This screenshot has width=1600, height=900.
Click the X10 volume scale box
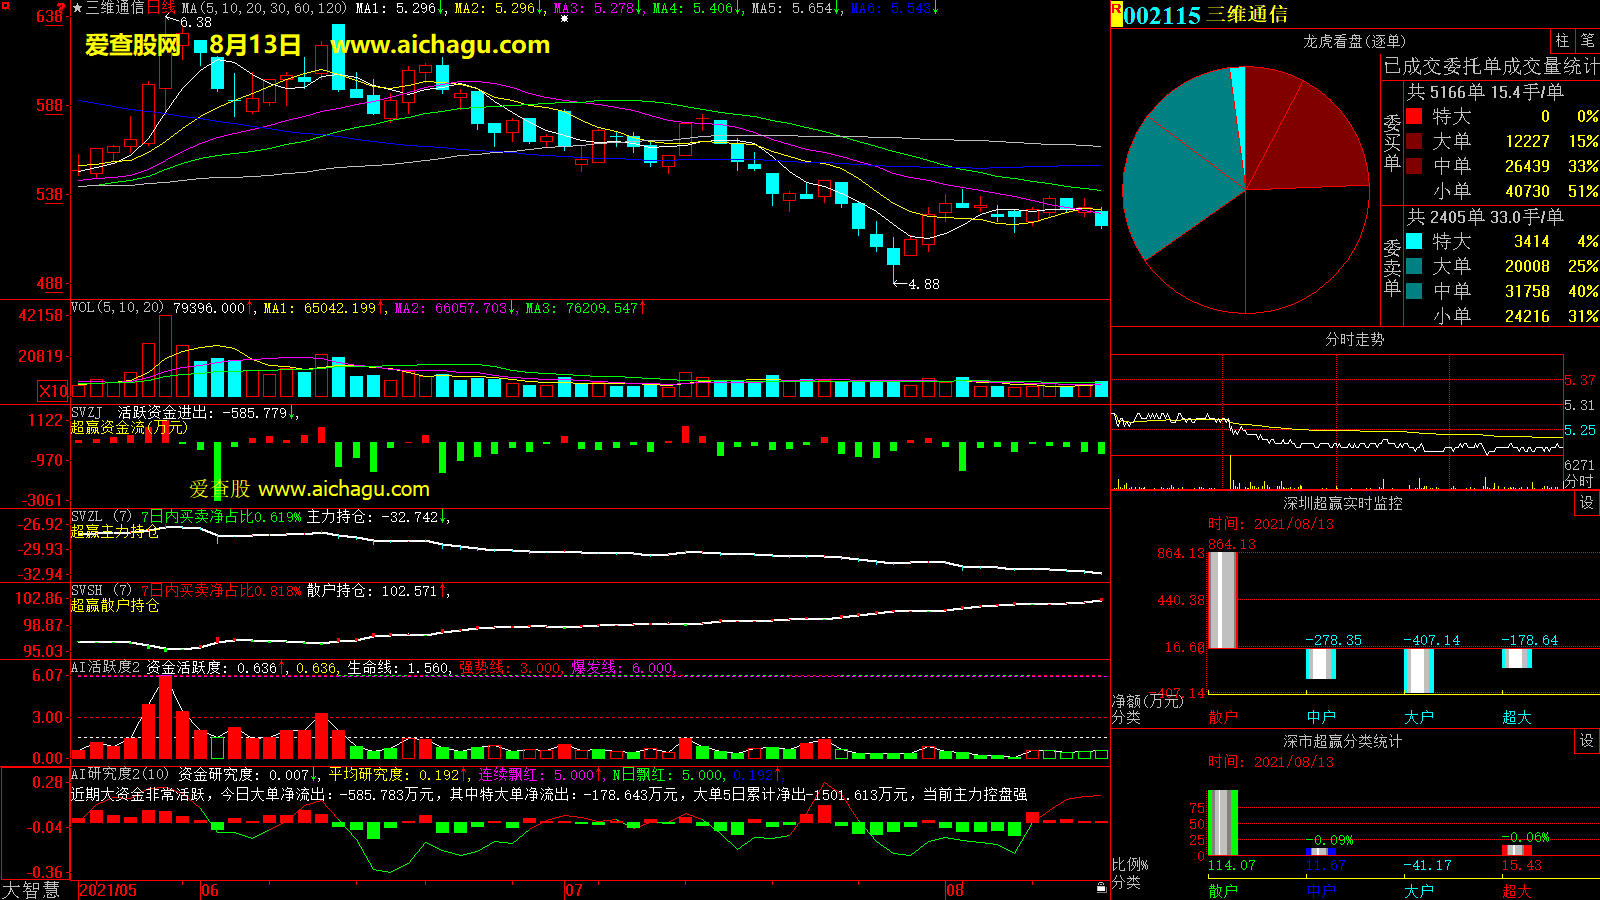pyautogui.click(x=53, y=391)
